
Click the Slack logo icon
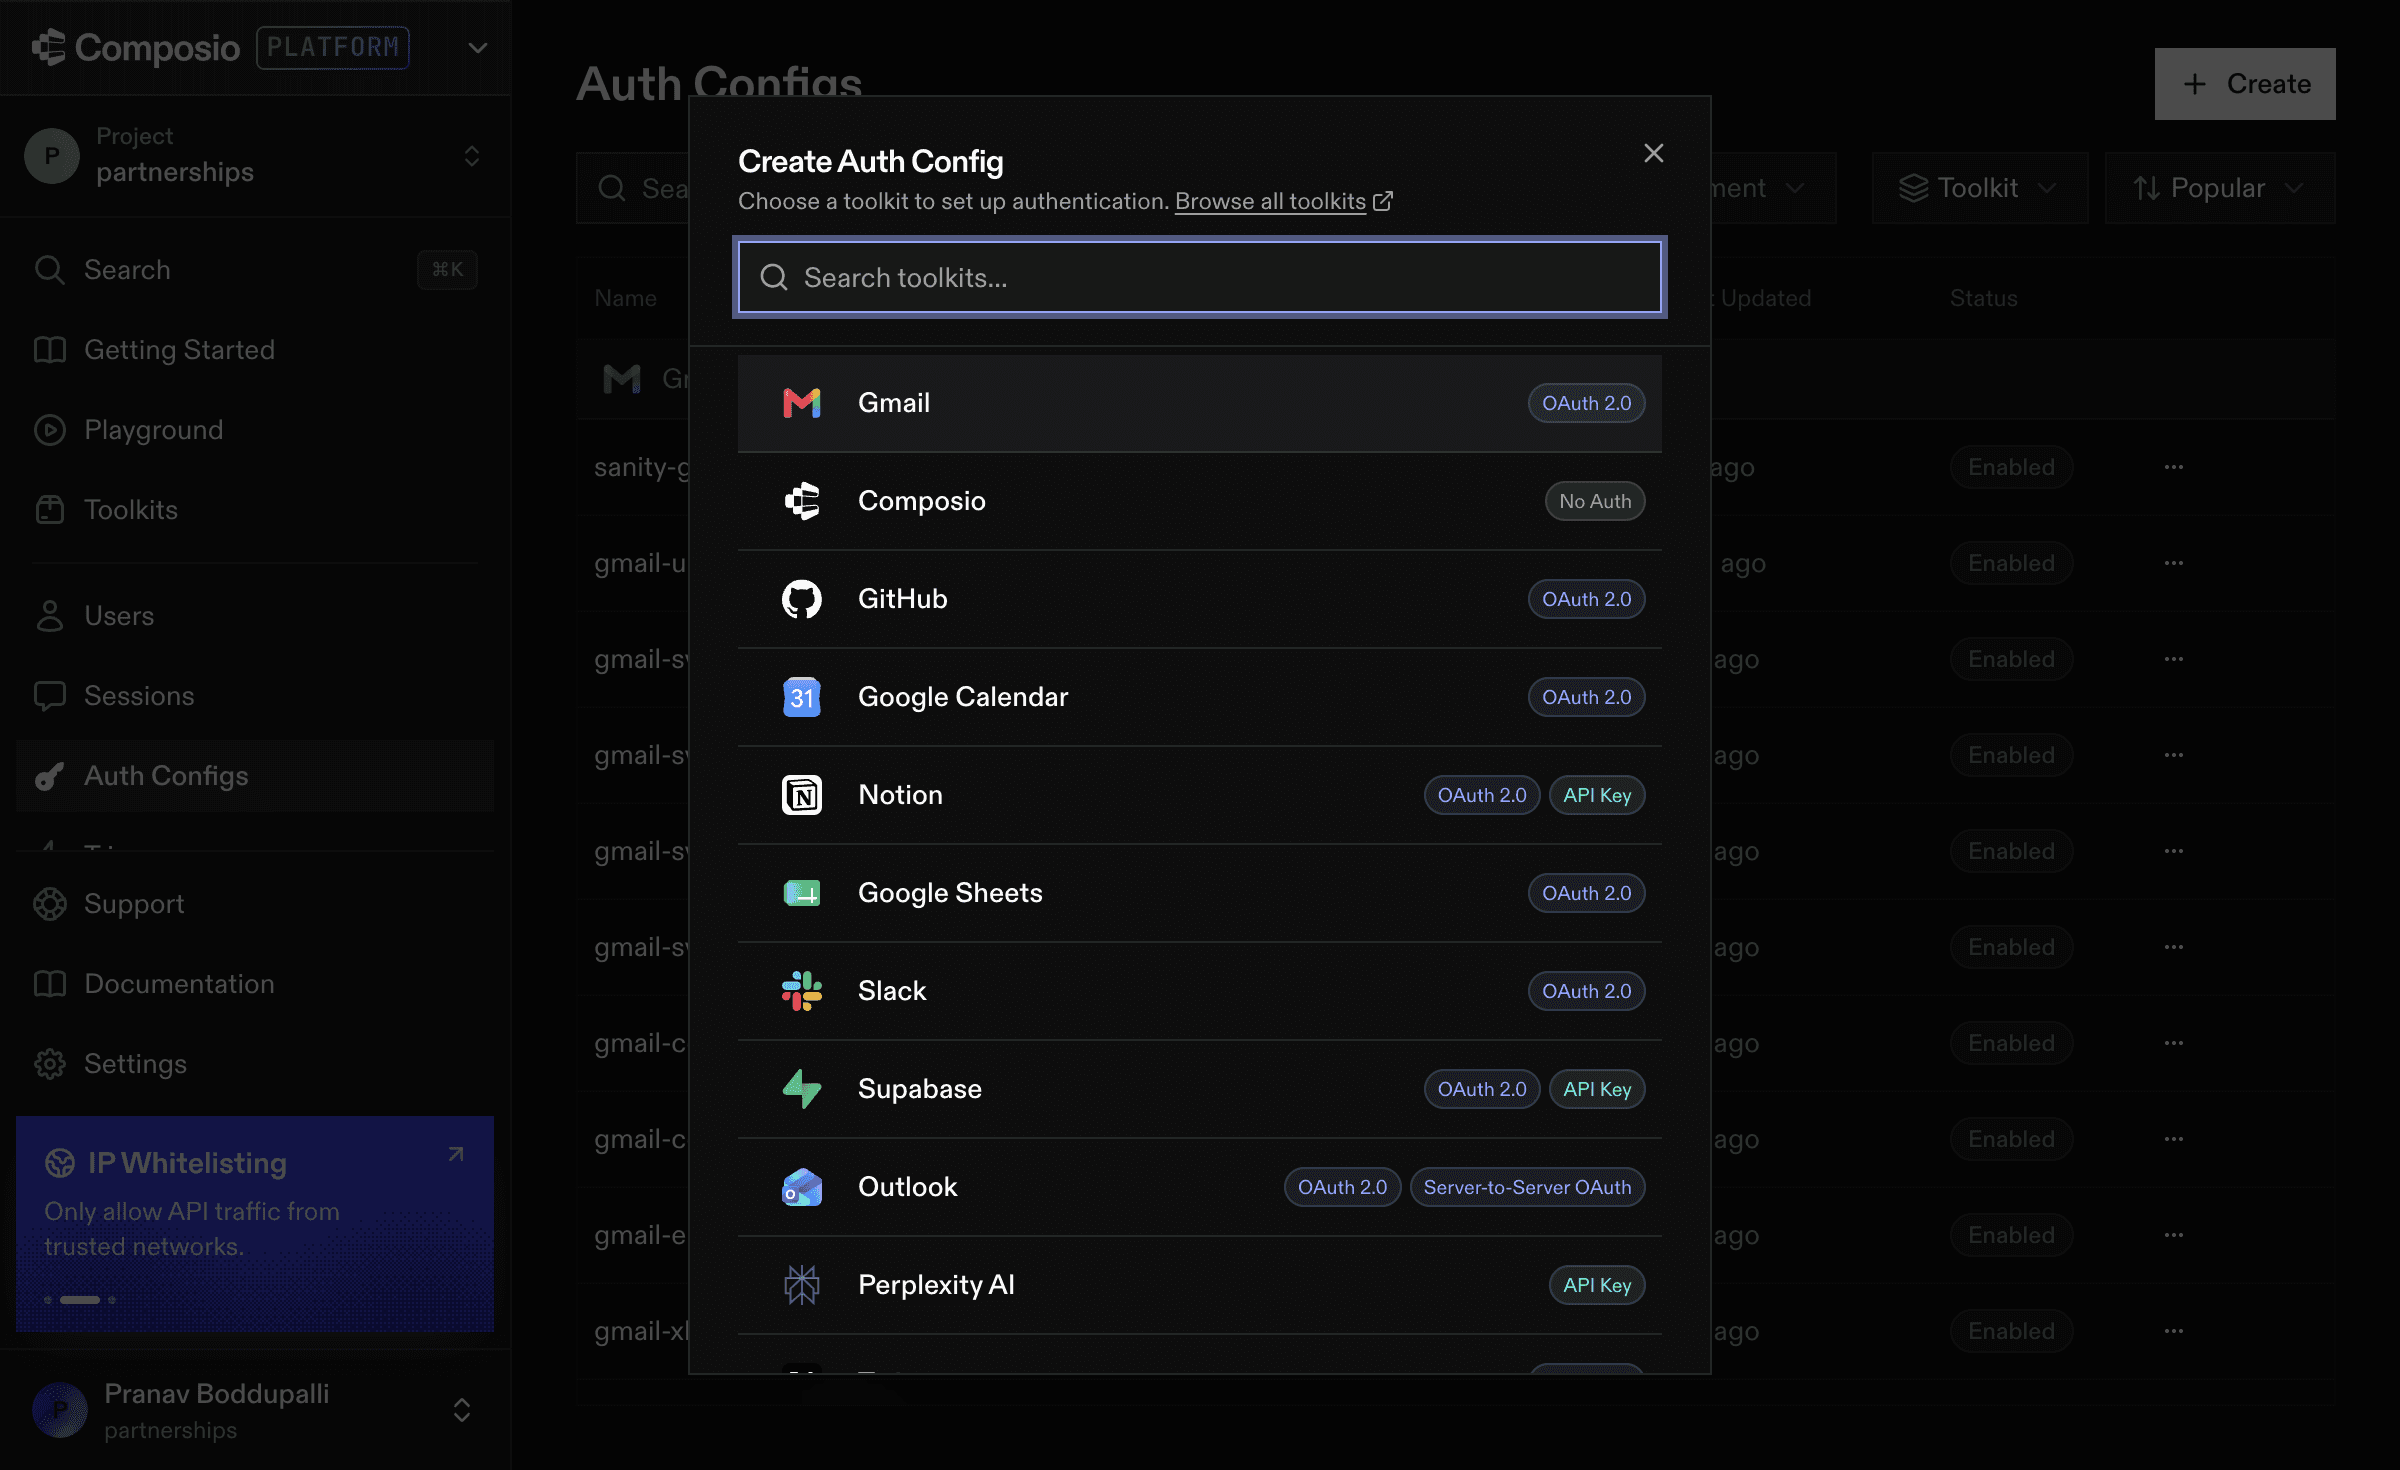801,991
